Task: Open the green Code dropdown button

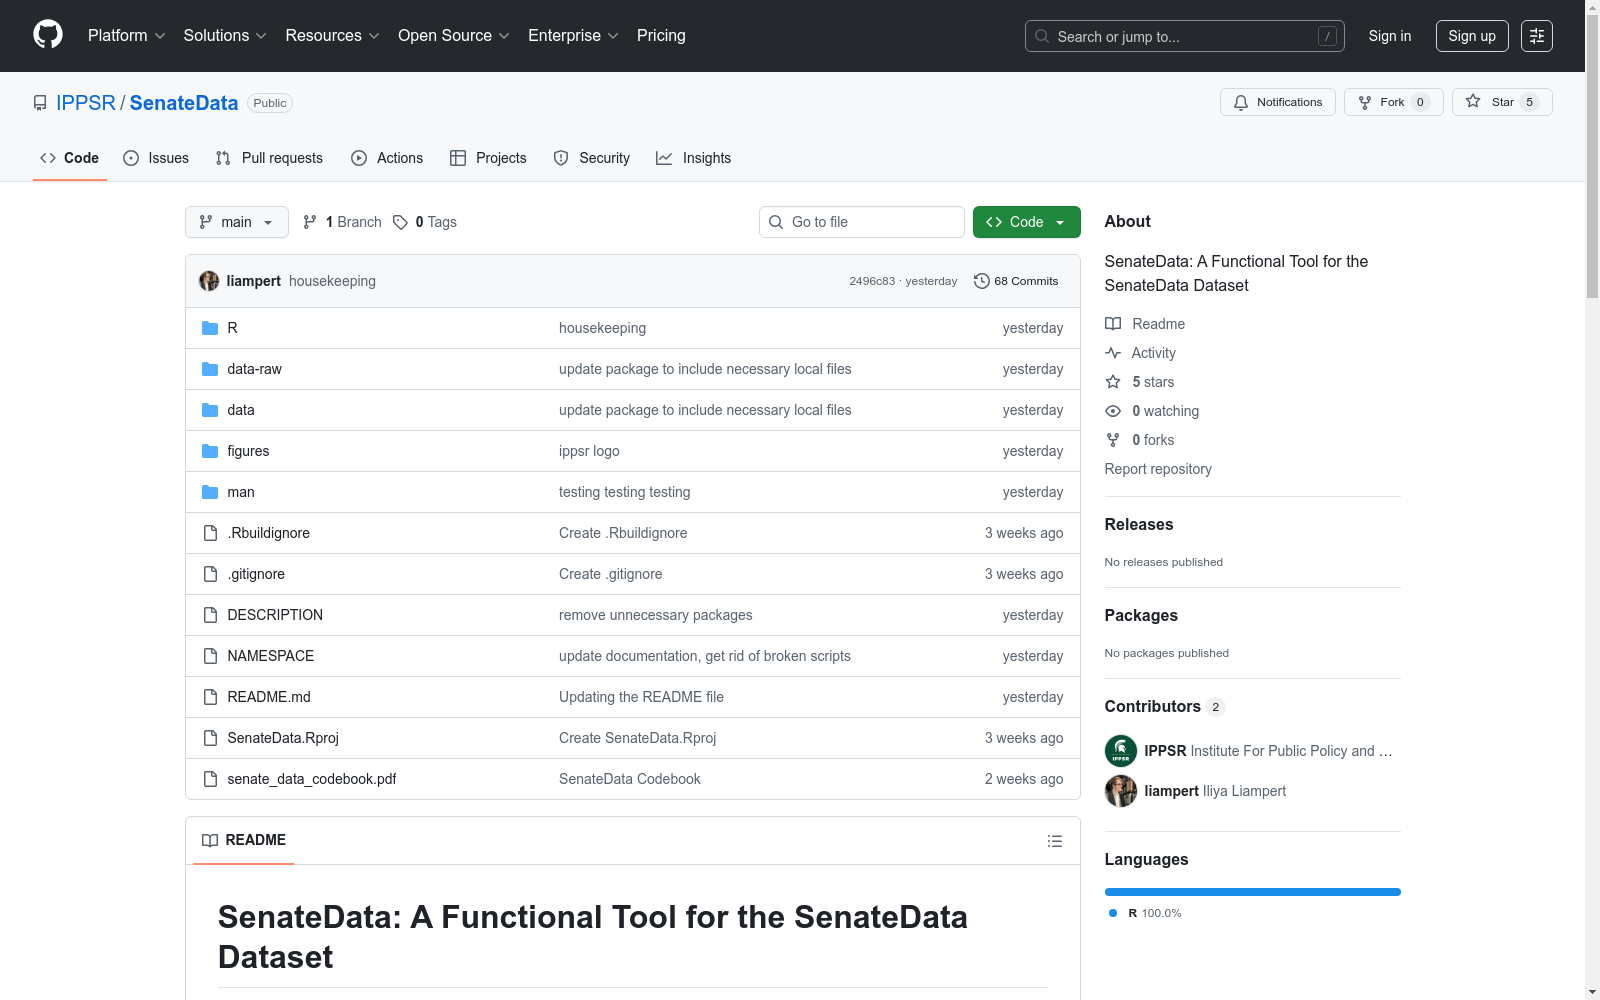Action: (x=1027, y=222)
